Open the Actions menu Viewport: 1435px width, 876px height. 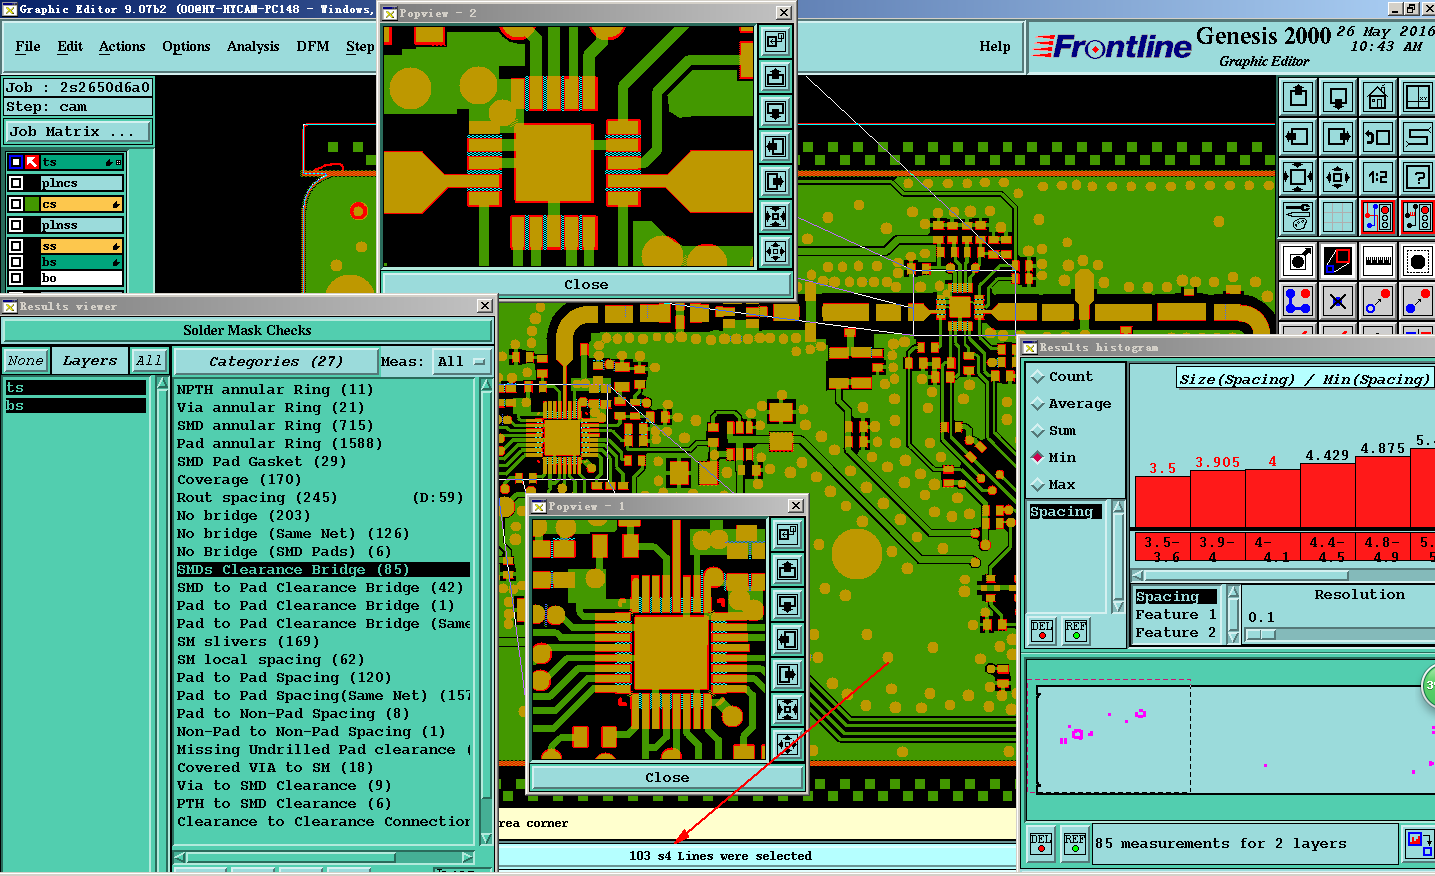coord(122,46)
